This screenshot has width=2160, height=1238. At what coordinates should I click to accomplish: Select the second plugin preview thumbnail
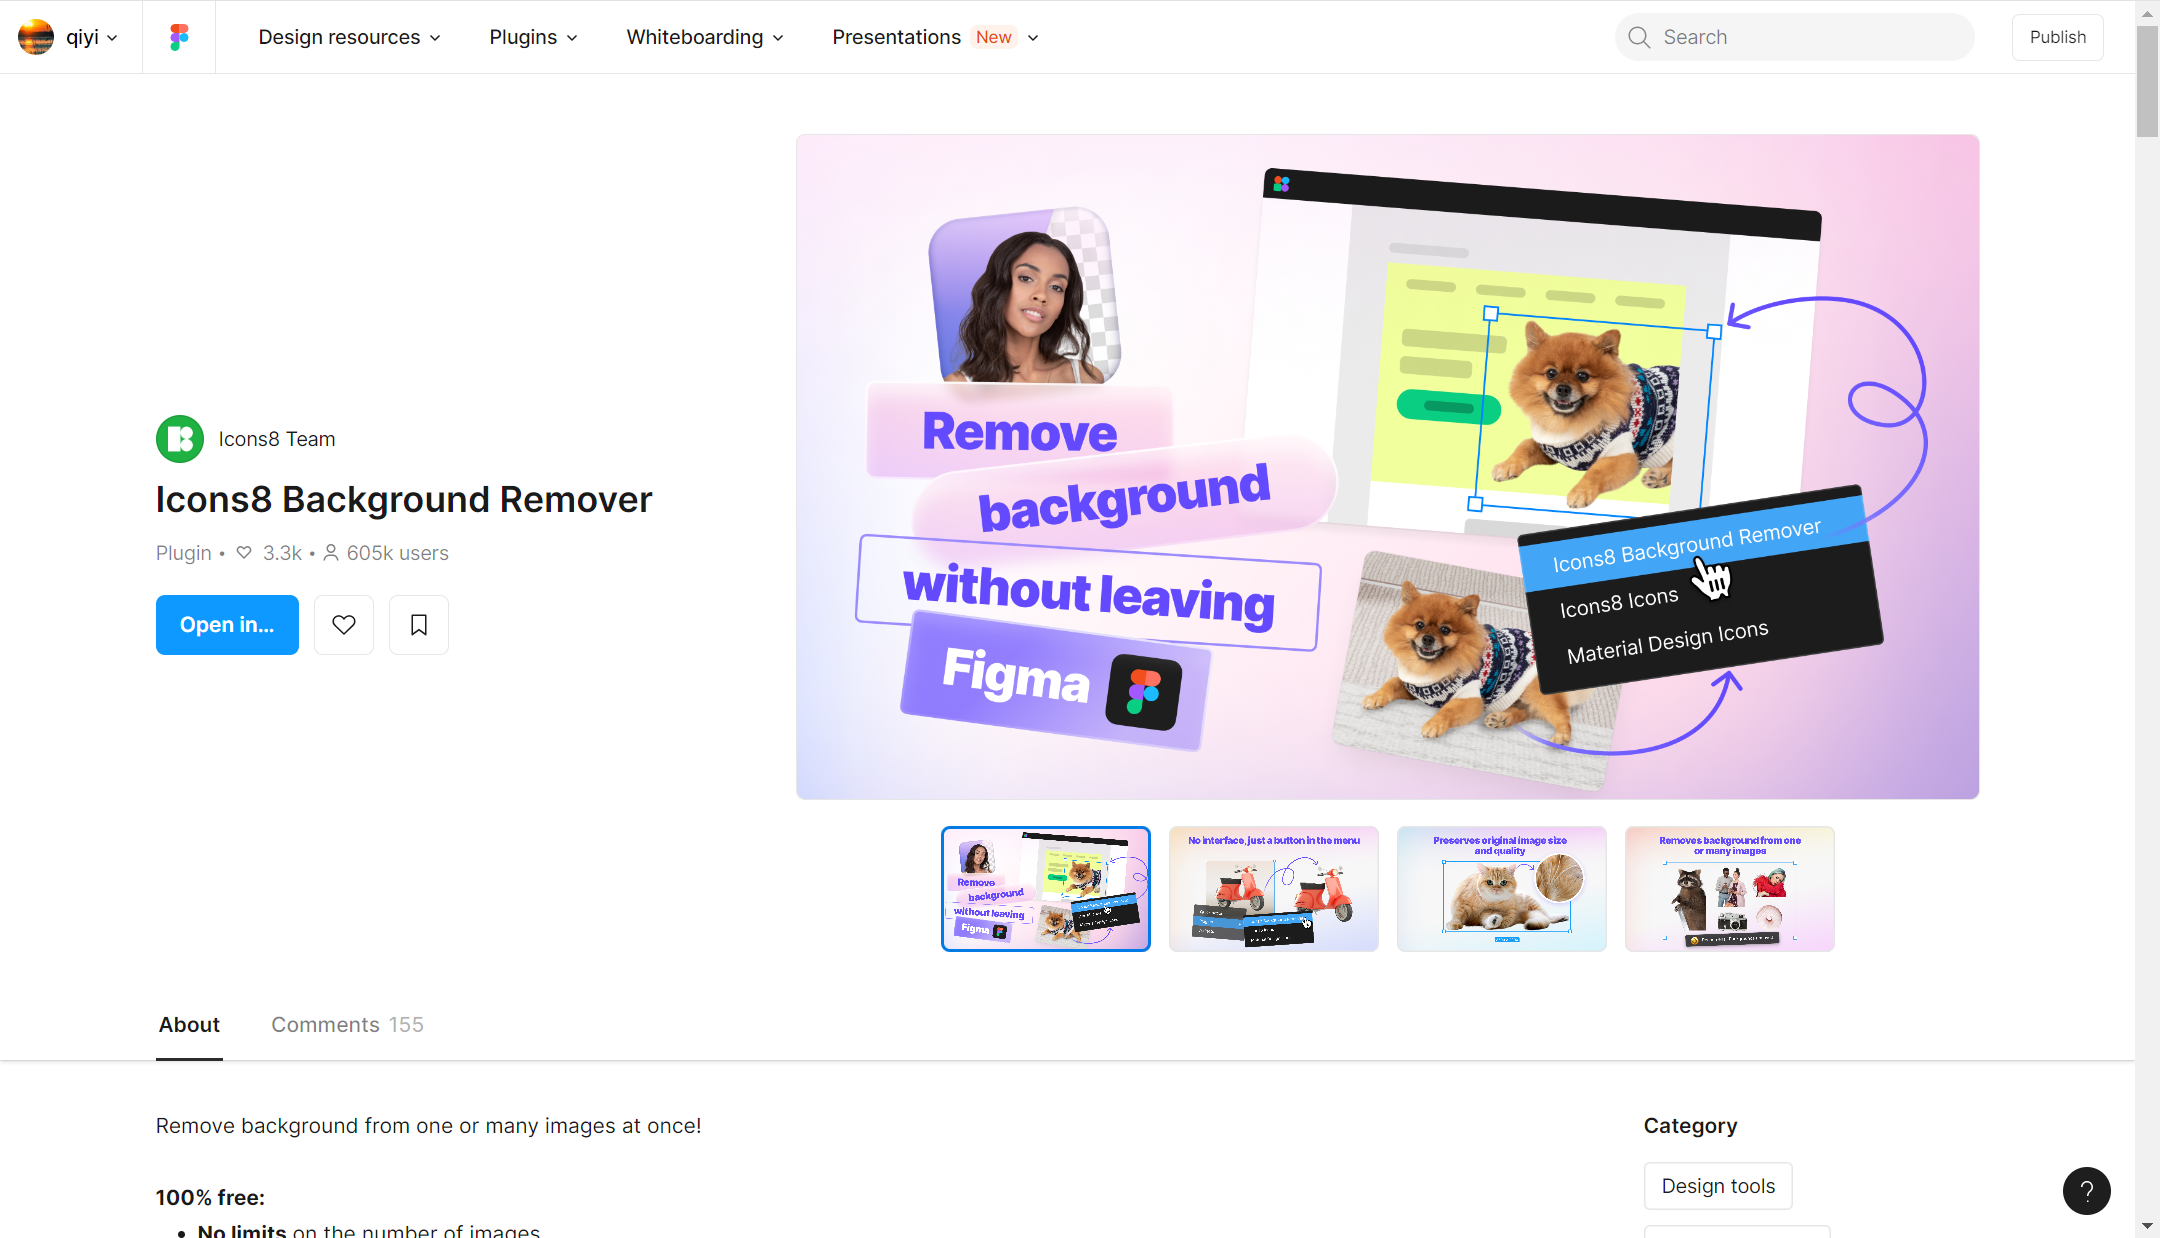coord(1273,888)
